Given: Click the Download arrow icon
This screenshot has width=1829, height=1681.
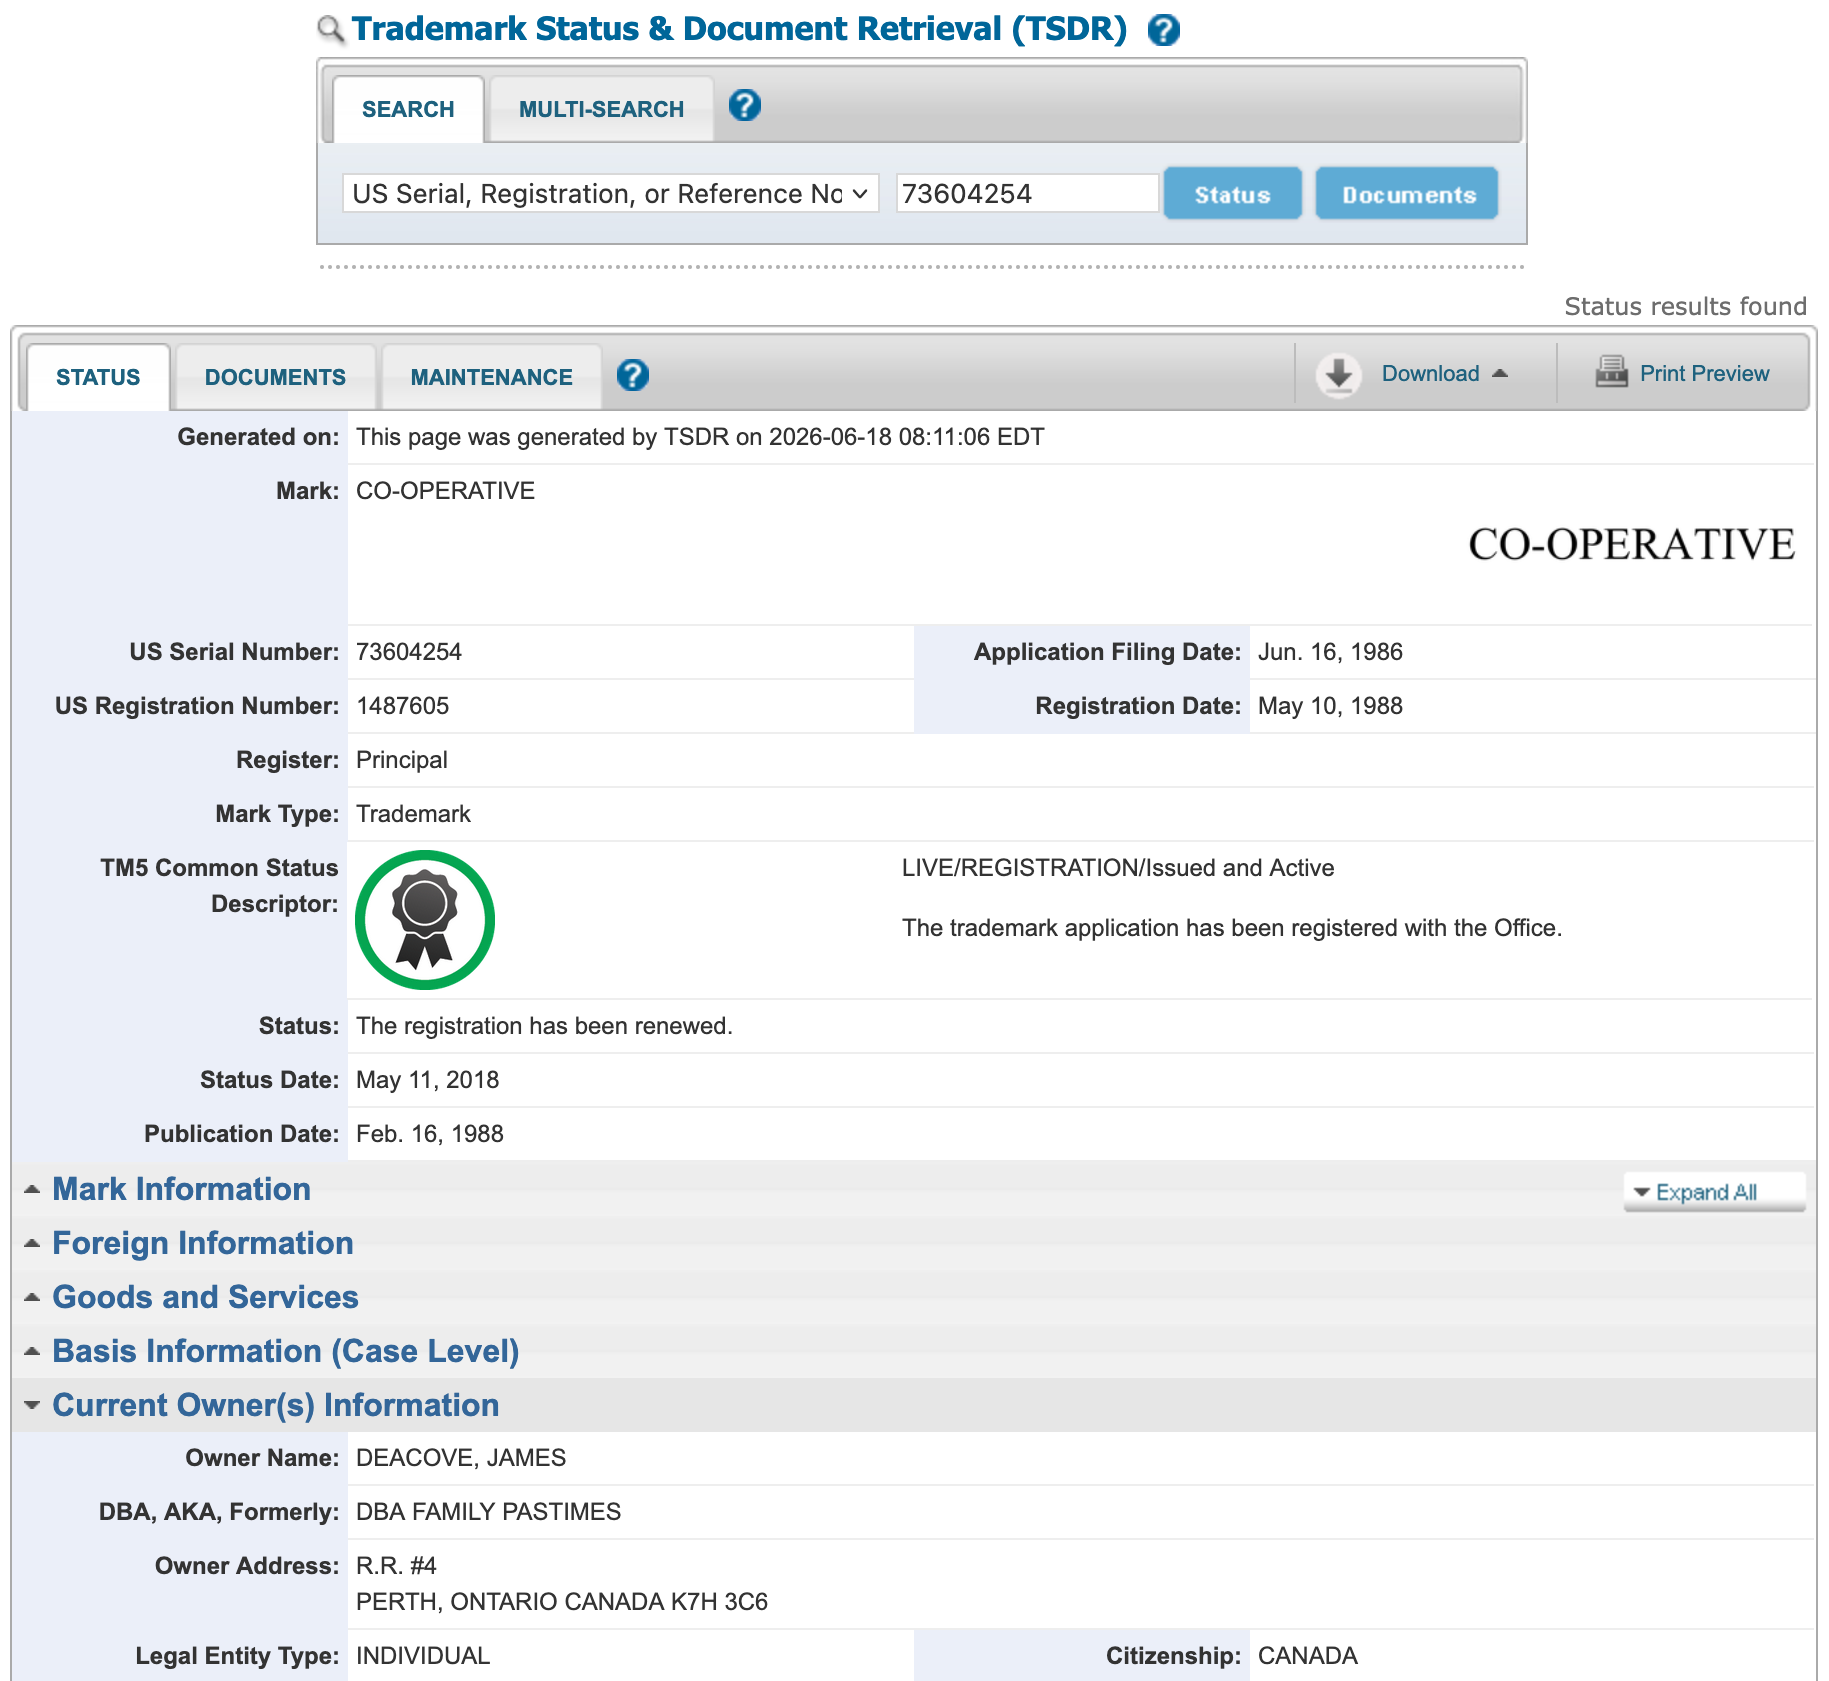Looking at the screenshot, I should point(1338,375).
